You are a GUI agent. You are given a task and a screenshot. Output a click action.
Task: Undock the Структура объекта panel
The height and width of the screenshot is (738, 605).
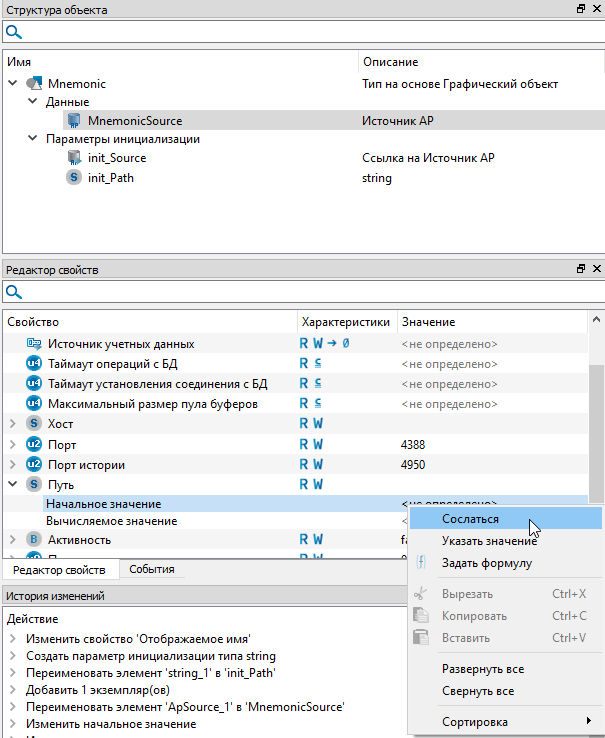click(581, 9)
